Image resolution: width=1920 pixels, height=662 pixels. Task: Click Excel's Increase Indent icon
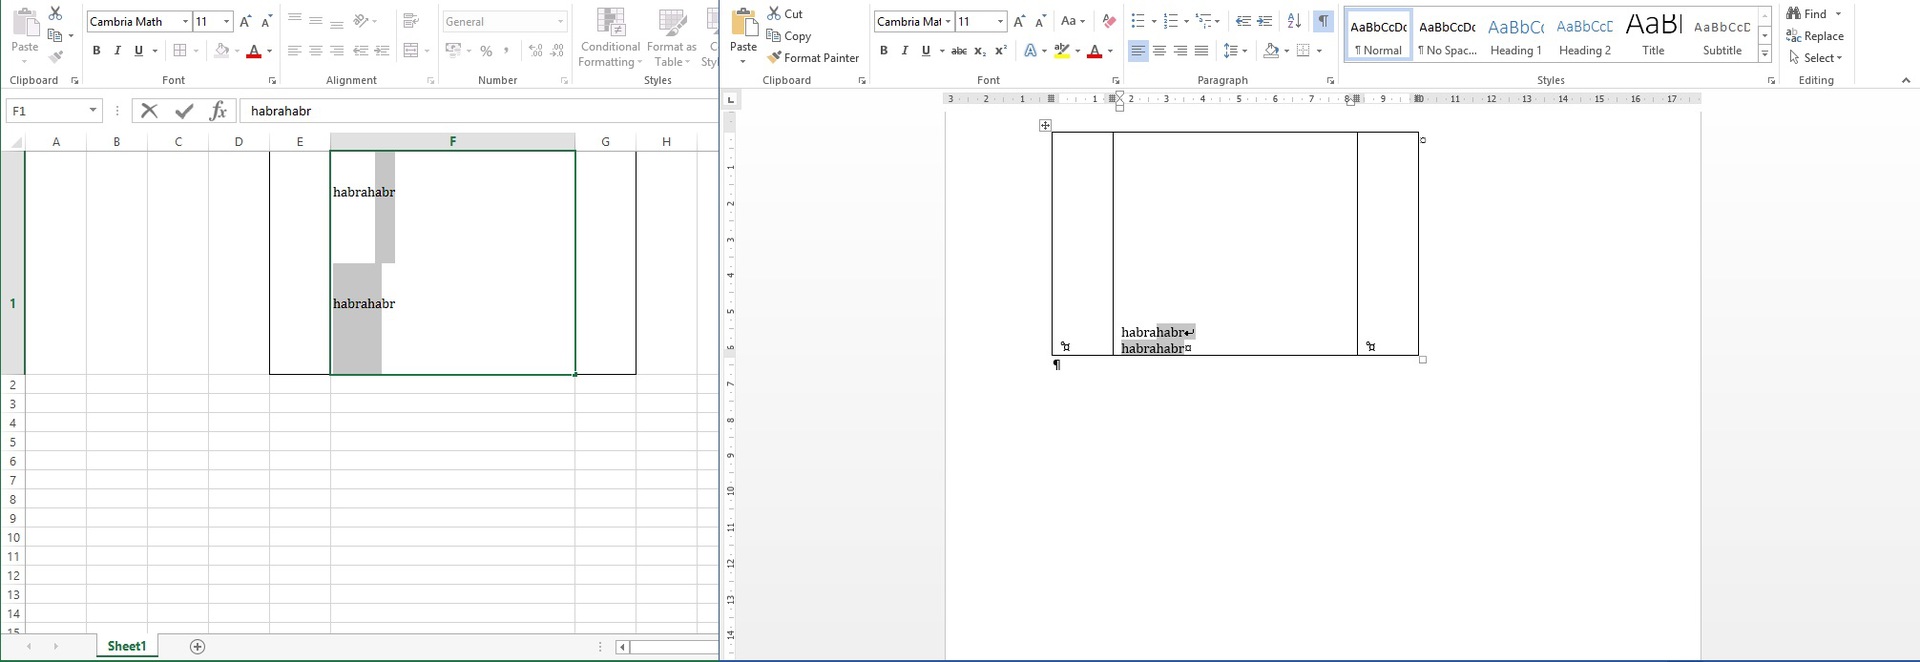tap(382, 50)
